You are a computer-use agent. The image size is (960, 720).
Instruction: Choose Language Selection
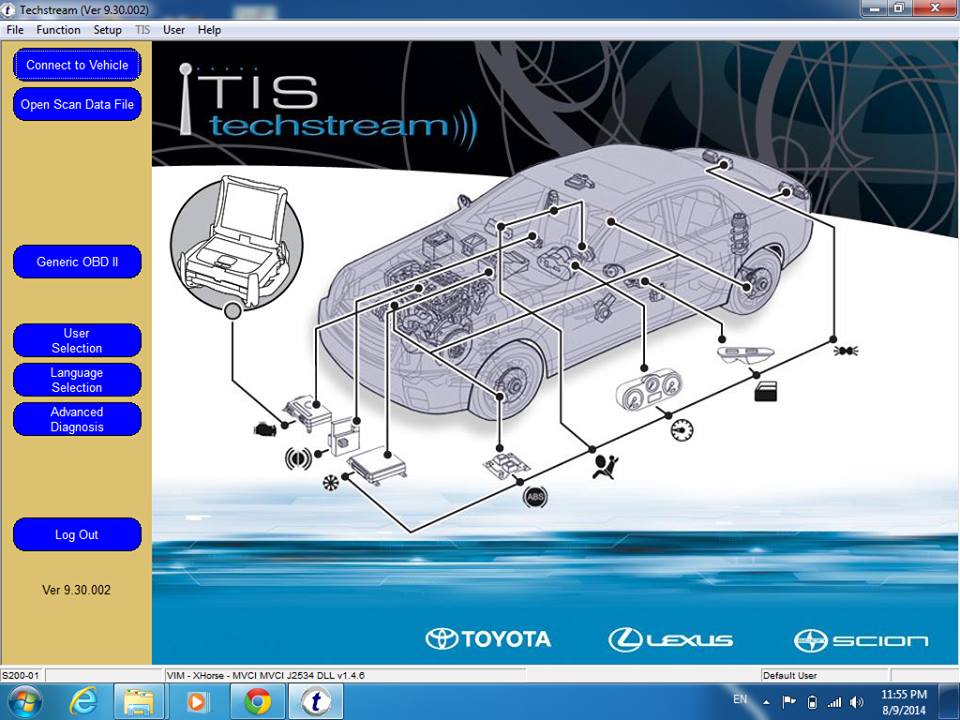(x=77, y=380)
